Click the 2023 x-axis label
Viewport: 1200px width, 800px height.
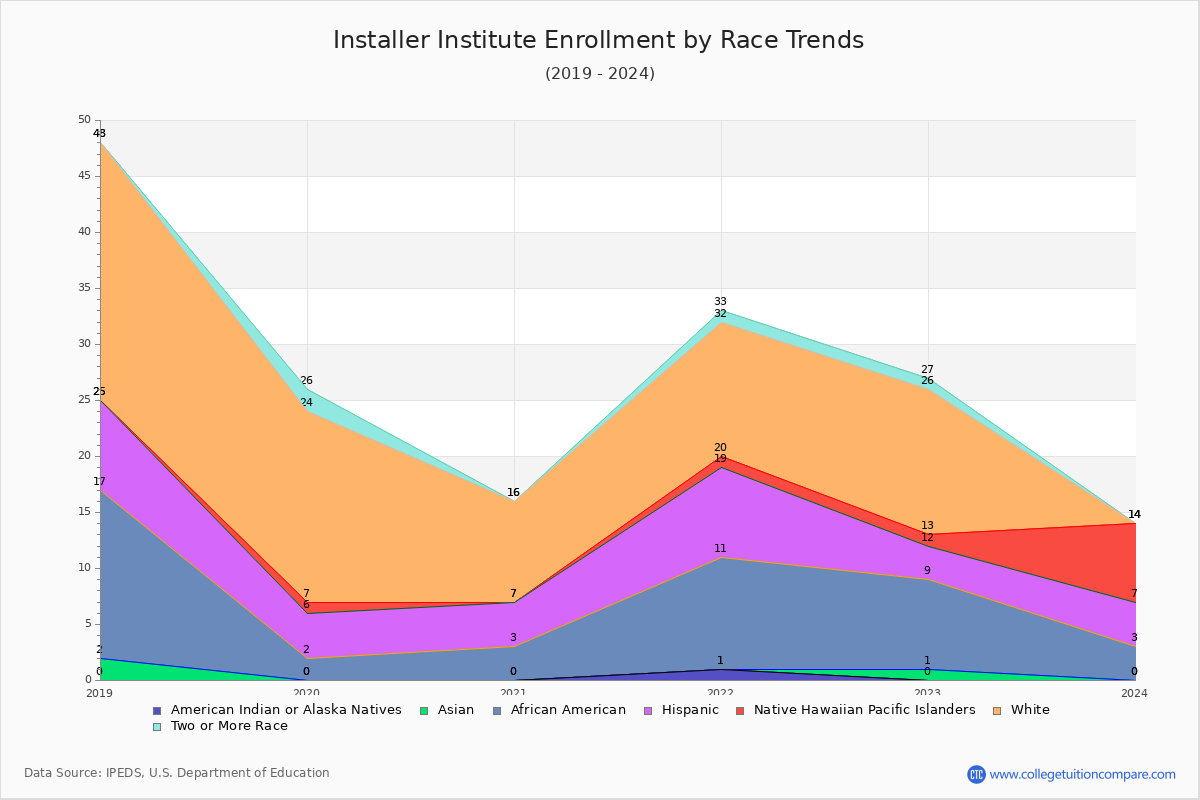[x=928, y=692]
